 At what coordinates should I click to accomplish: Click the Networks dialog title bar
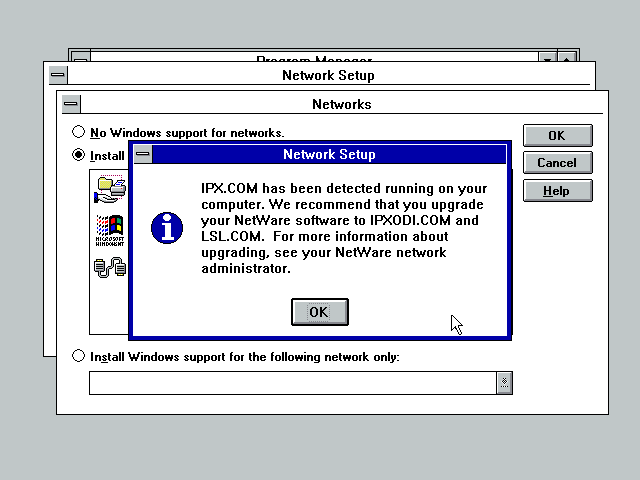point(341,104)
